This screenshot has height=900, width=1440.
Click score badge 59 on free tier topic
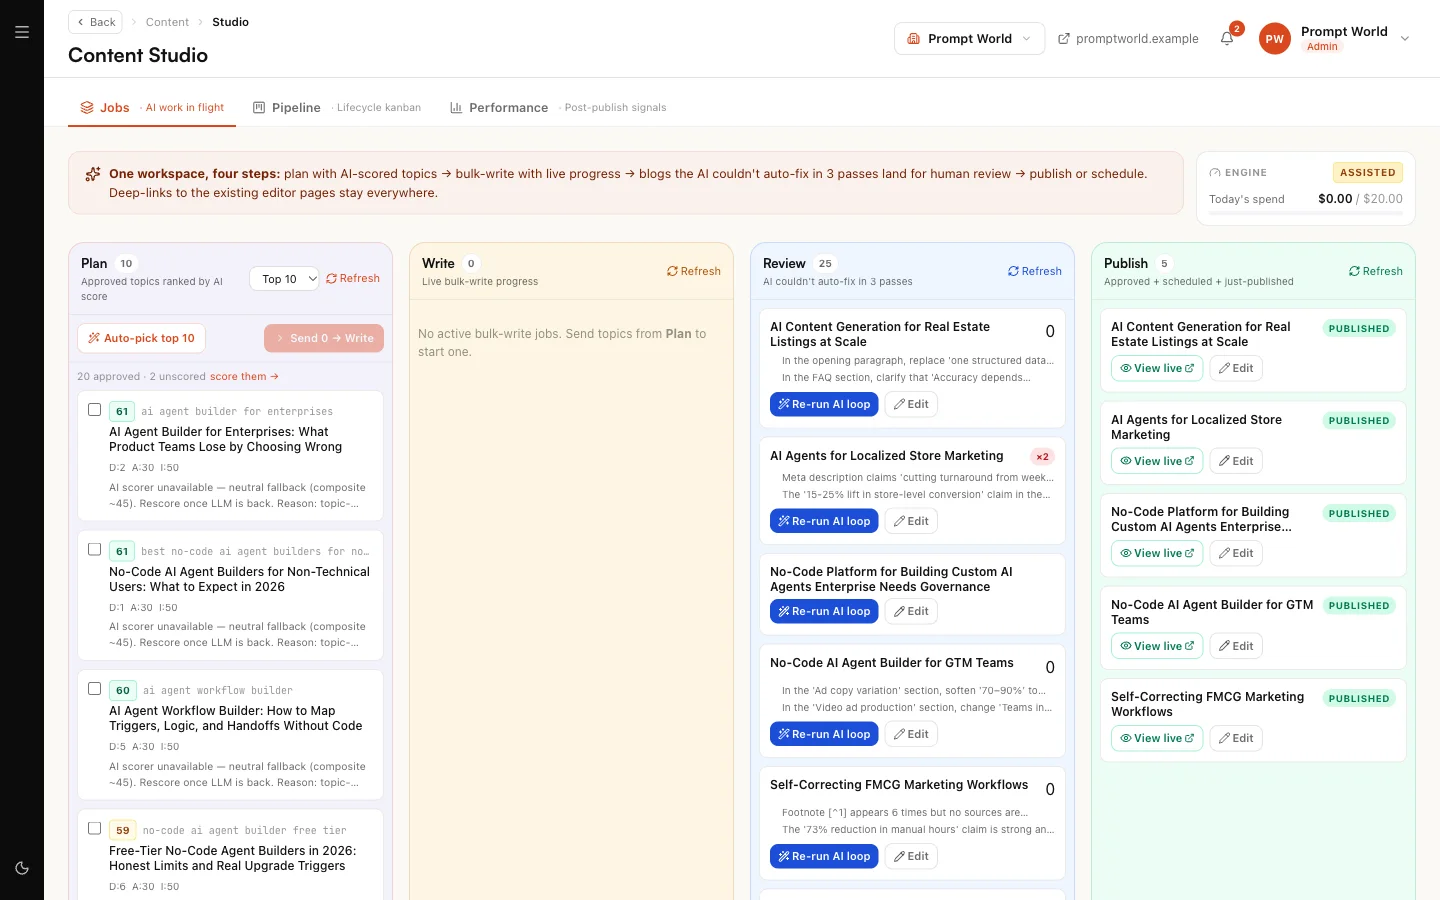coord(122,830)
